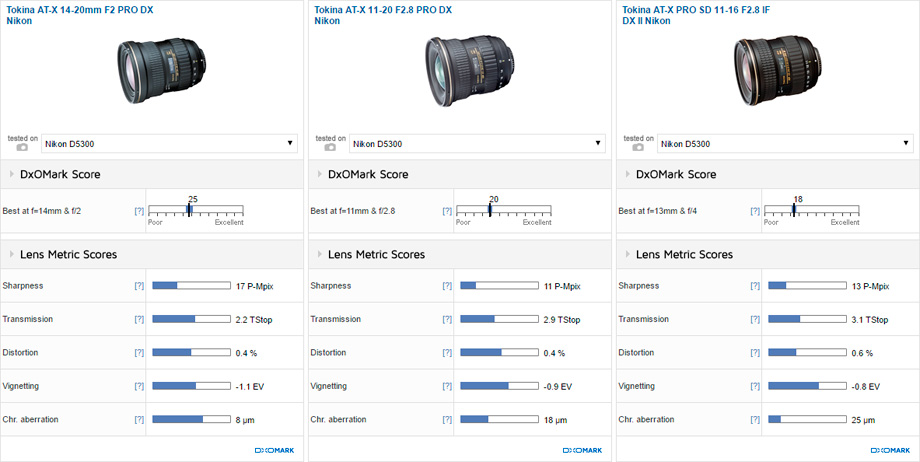Open camera dropdown for 11-20 F2.8 lens
The height and width of the screenshot is (462, 920).
point(477,143)
